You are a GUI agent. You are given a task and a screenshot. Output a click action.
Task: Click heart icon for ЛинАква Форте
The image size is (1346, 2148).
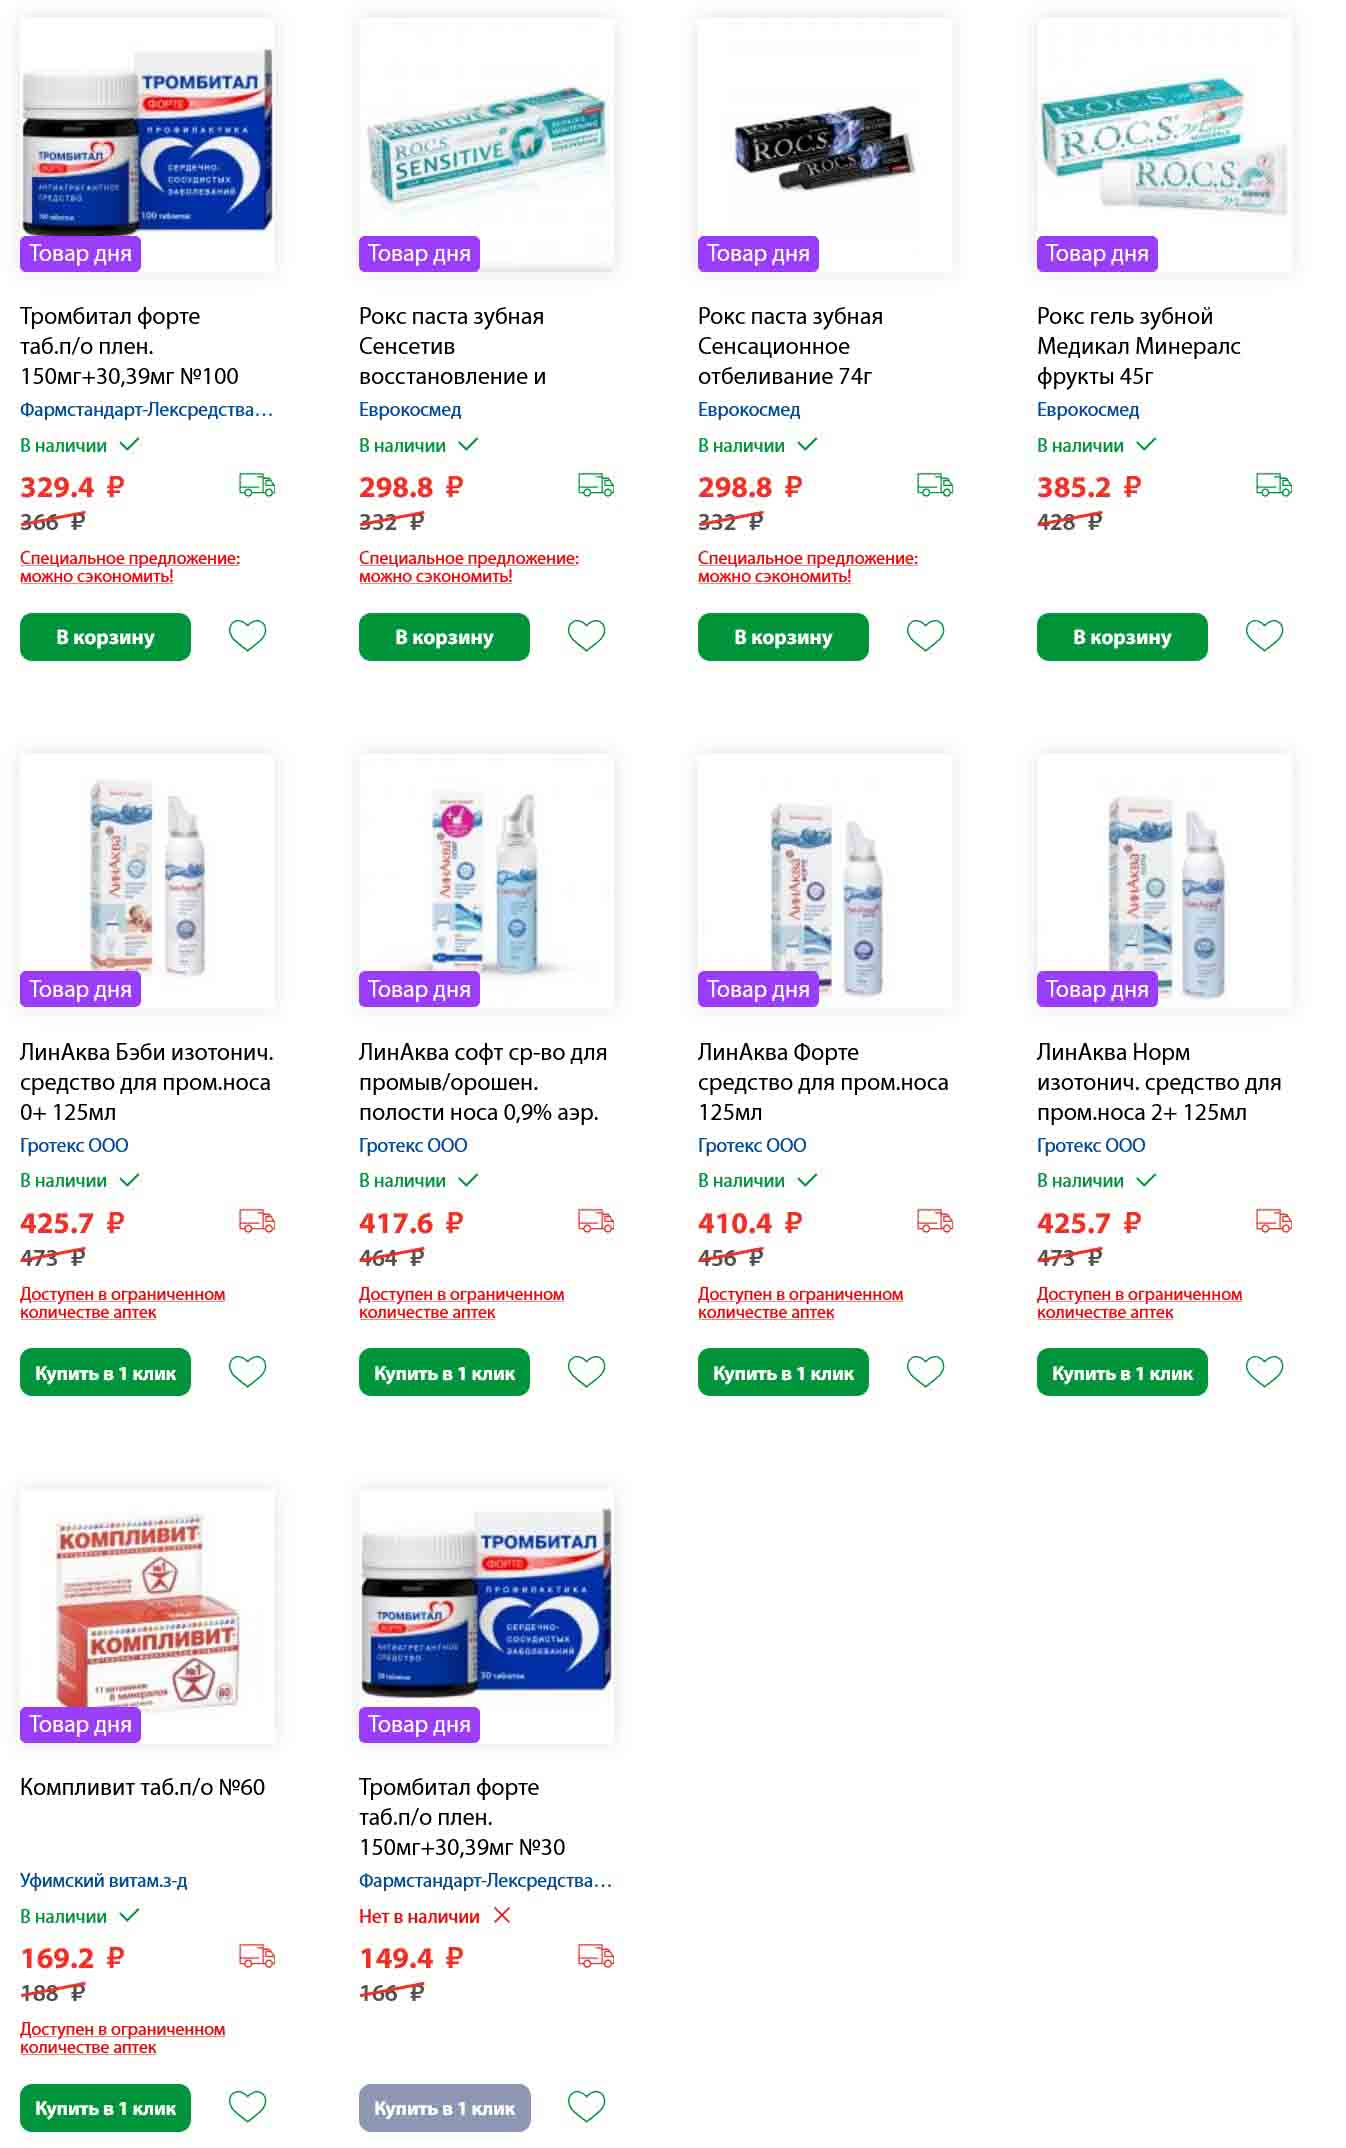[925, 1371]
